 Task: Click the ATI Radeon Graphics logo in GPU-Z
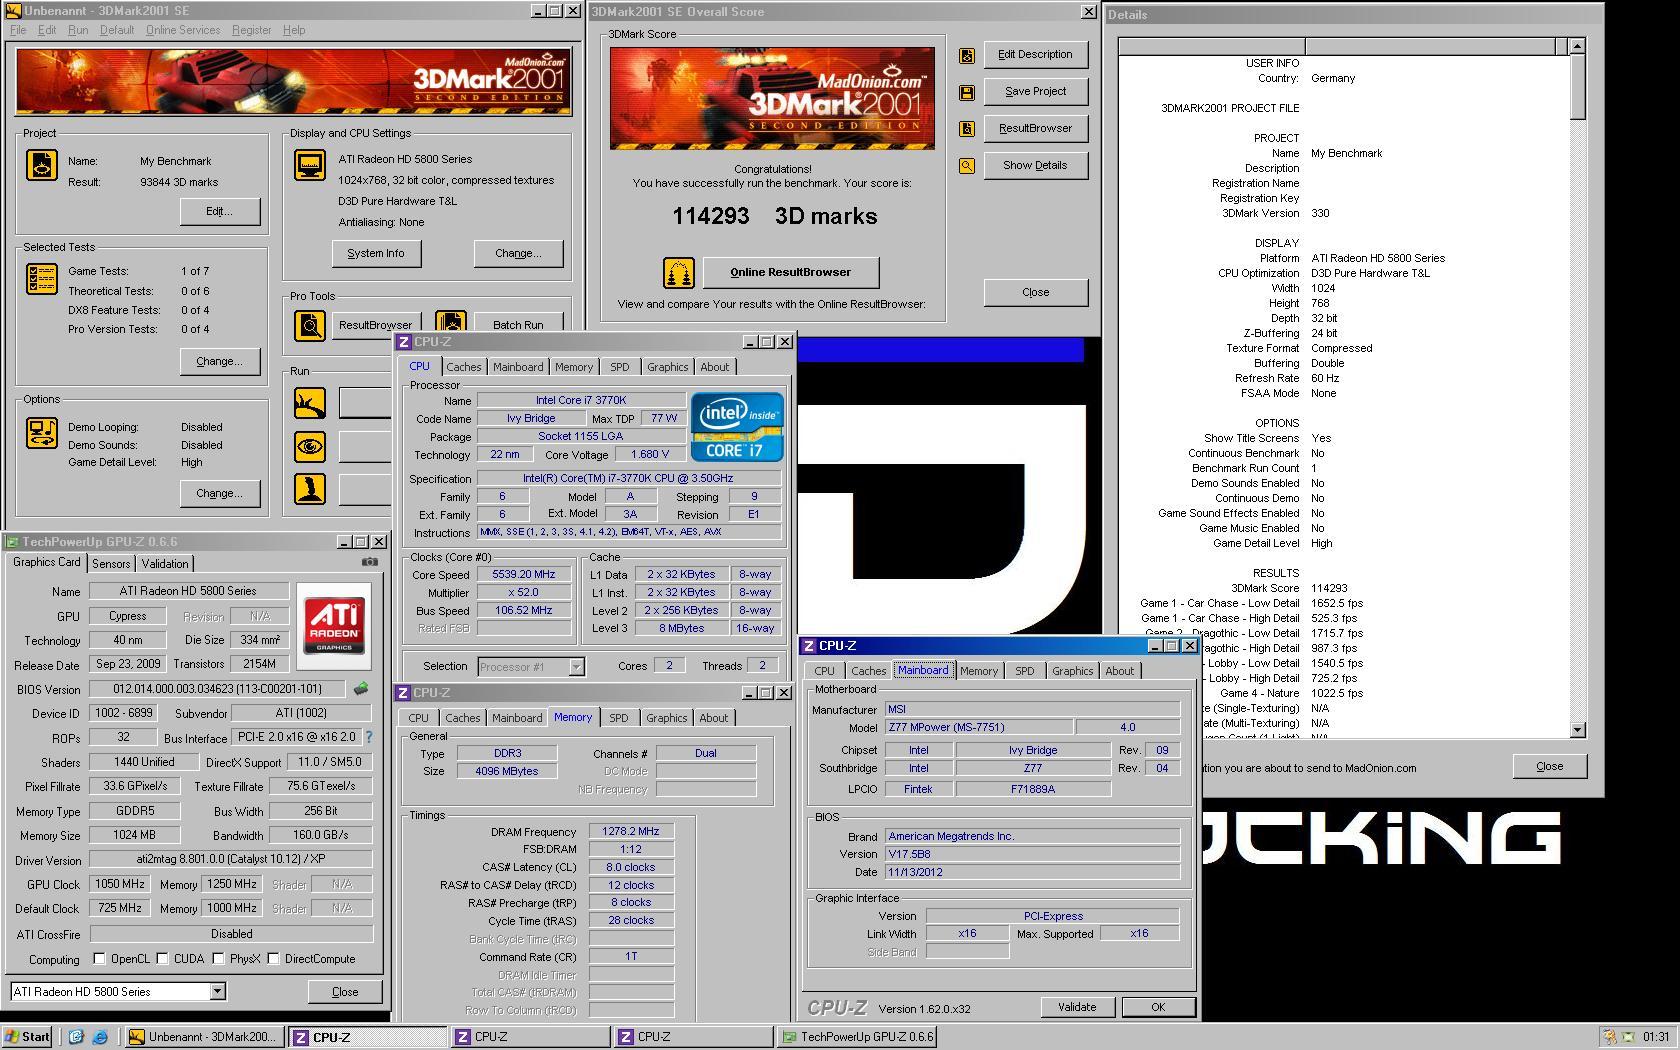click(x=334, y=627)
